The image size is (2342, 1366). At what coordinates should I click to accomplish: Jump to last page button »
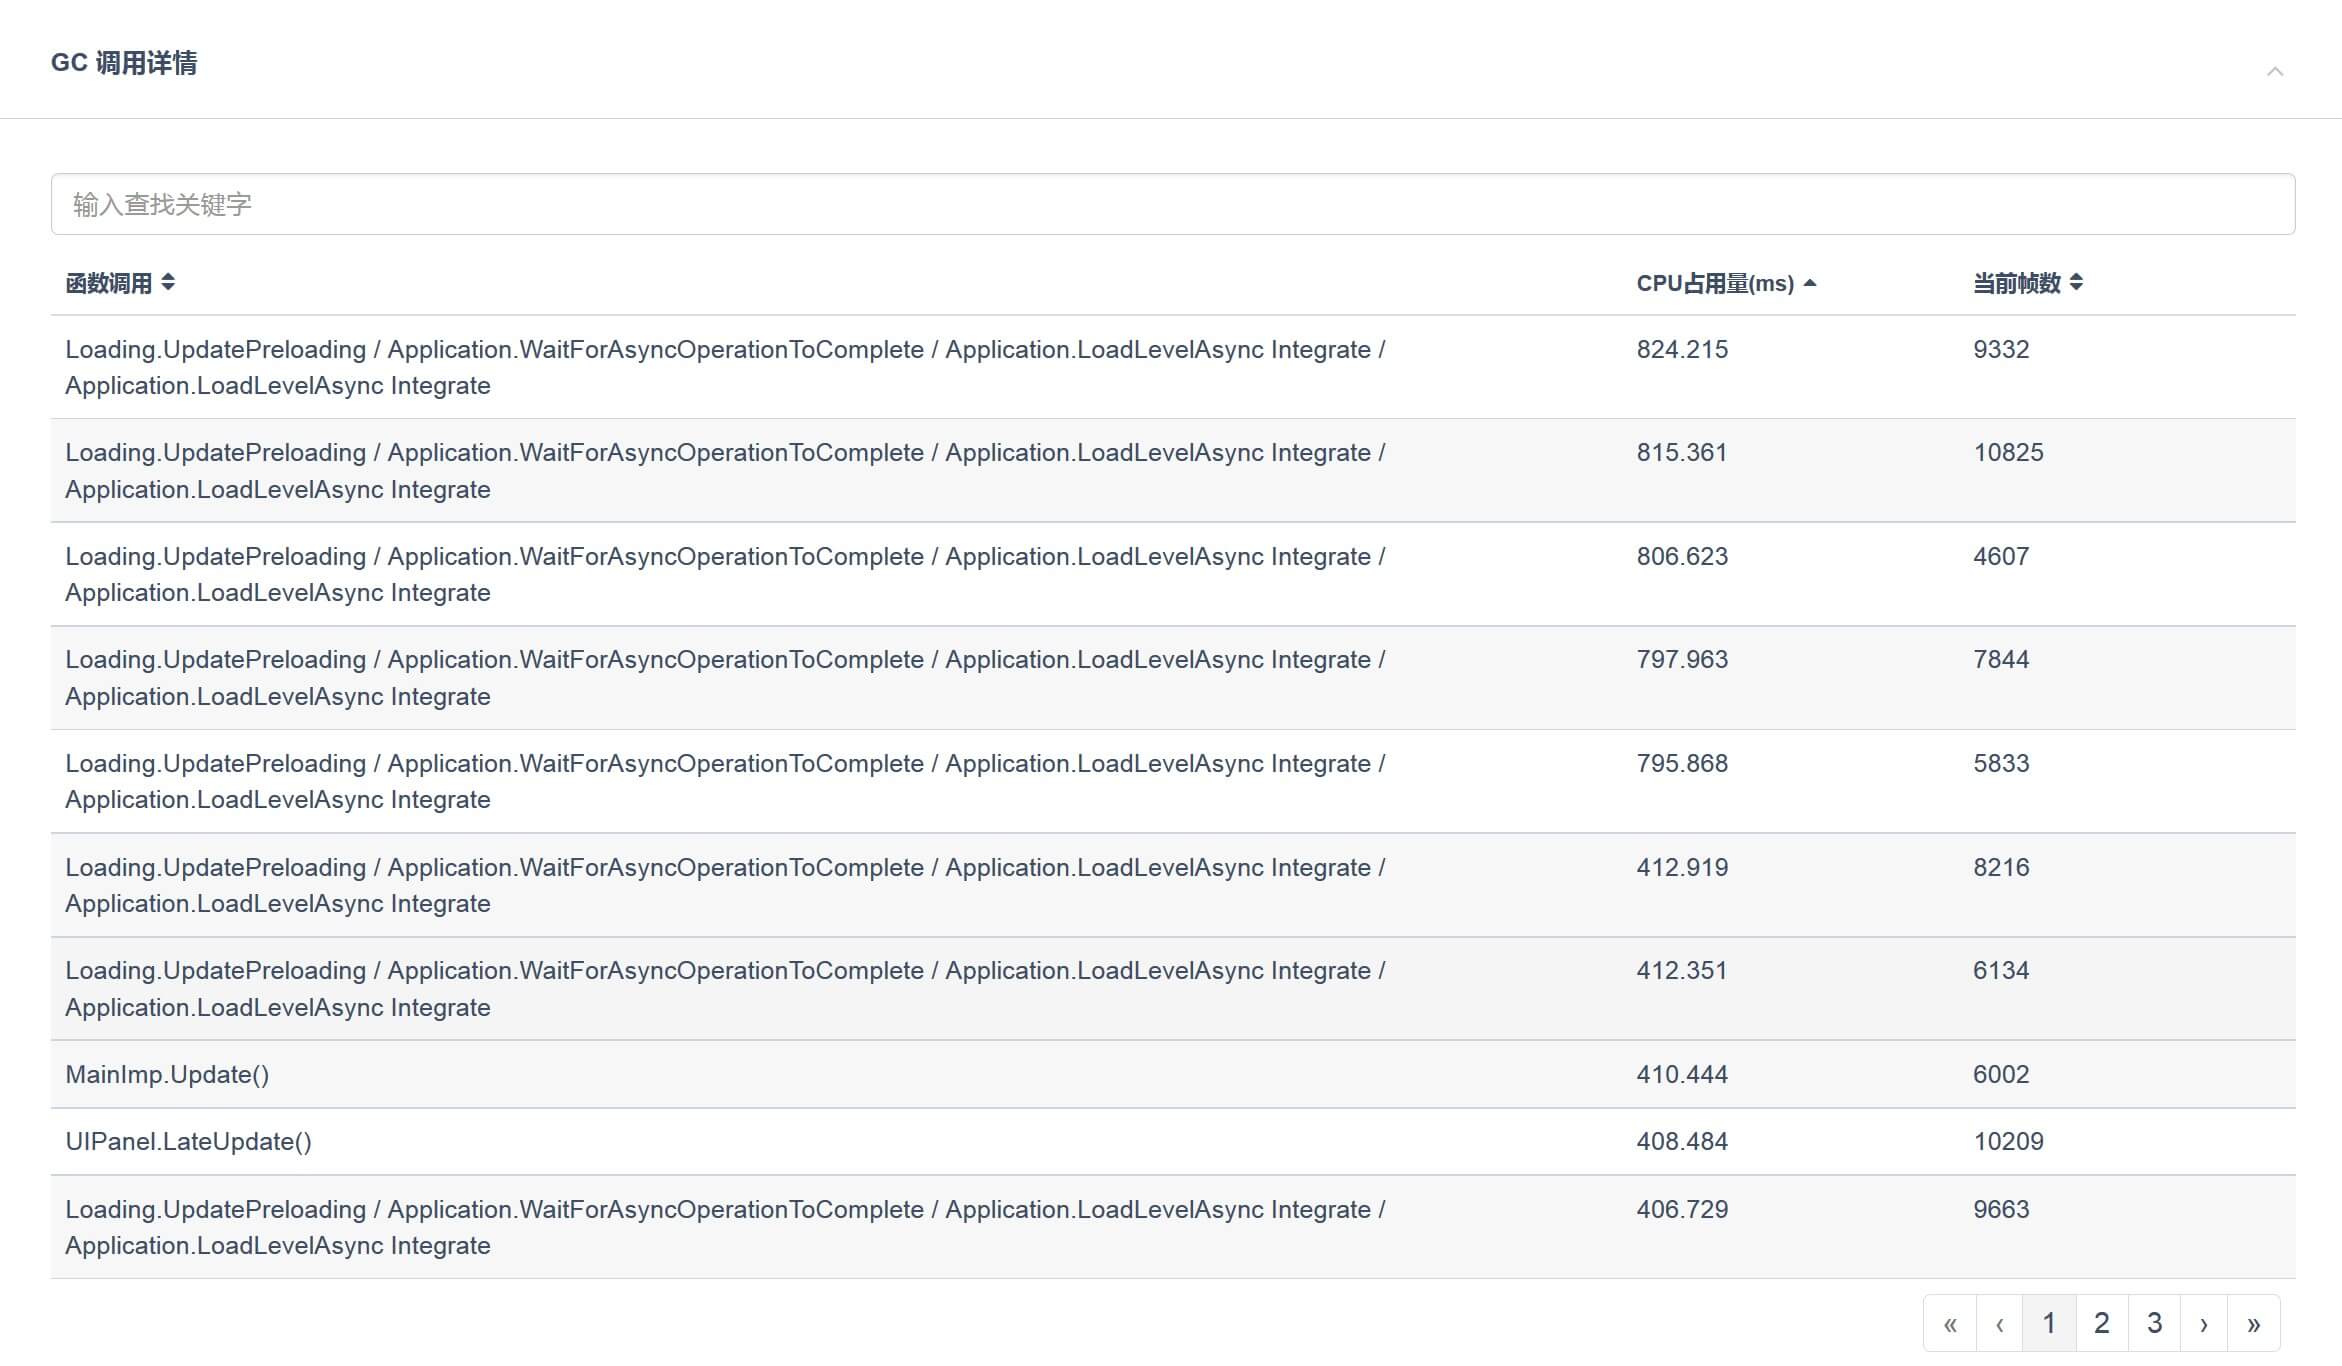click(x=2253, y=1324)
